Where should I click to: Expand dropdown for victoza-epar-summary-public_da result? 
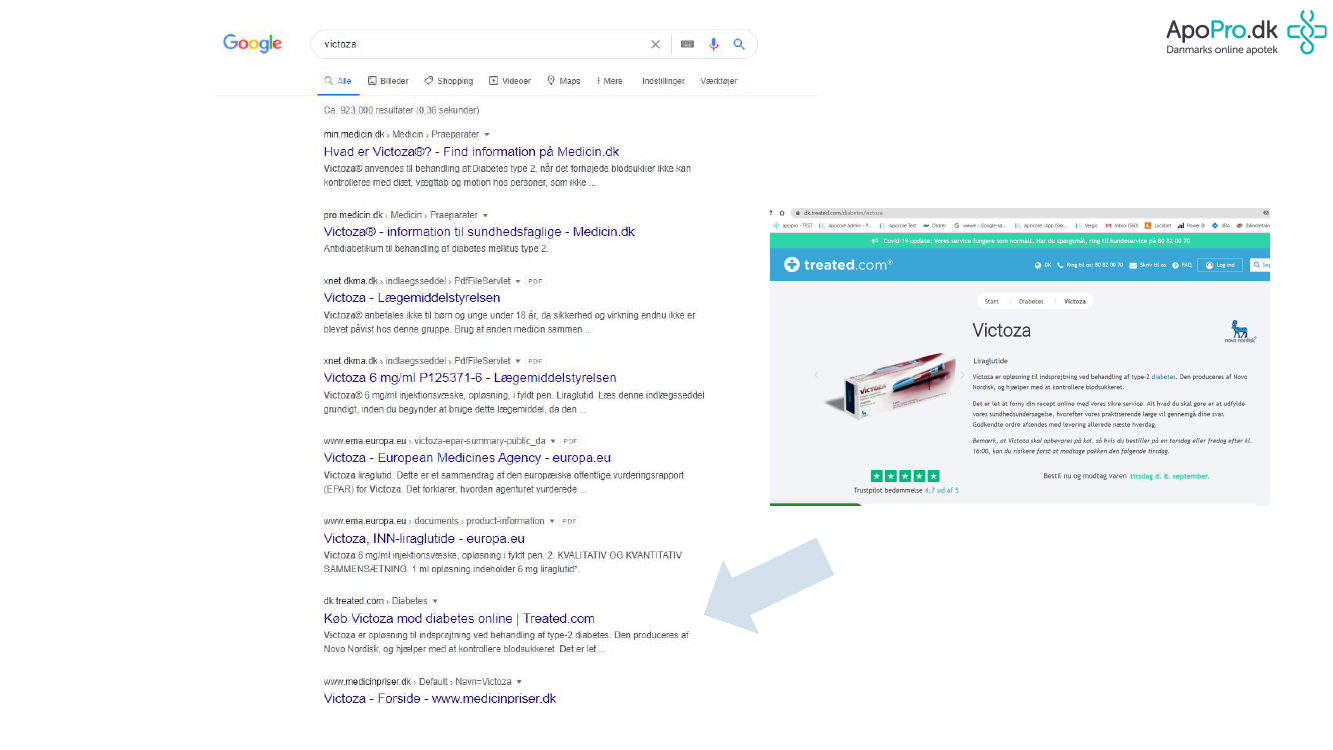[552, 441]
